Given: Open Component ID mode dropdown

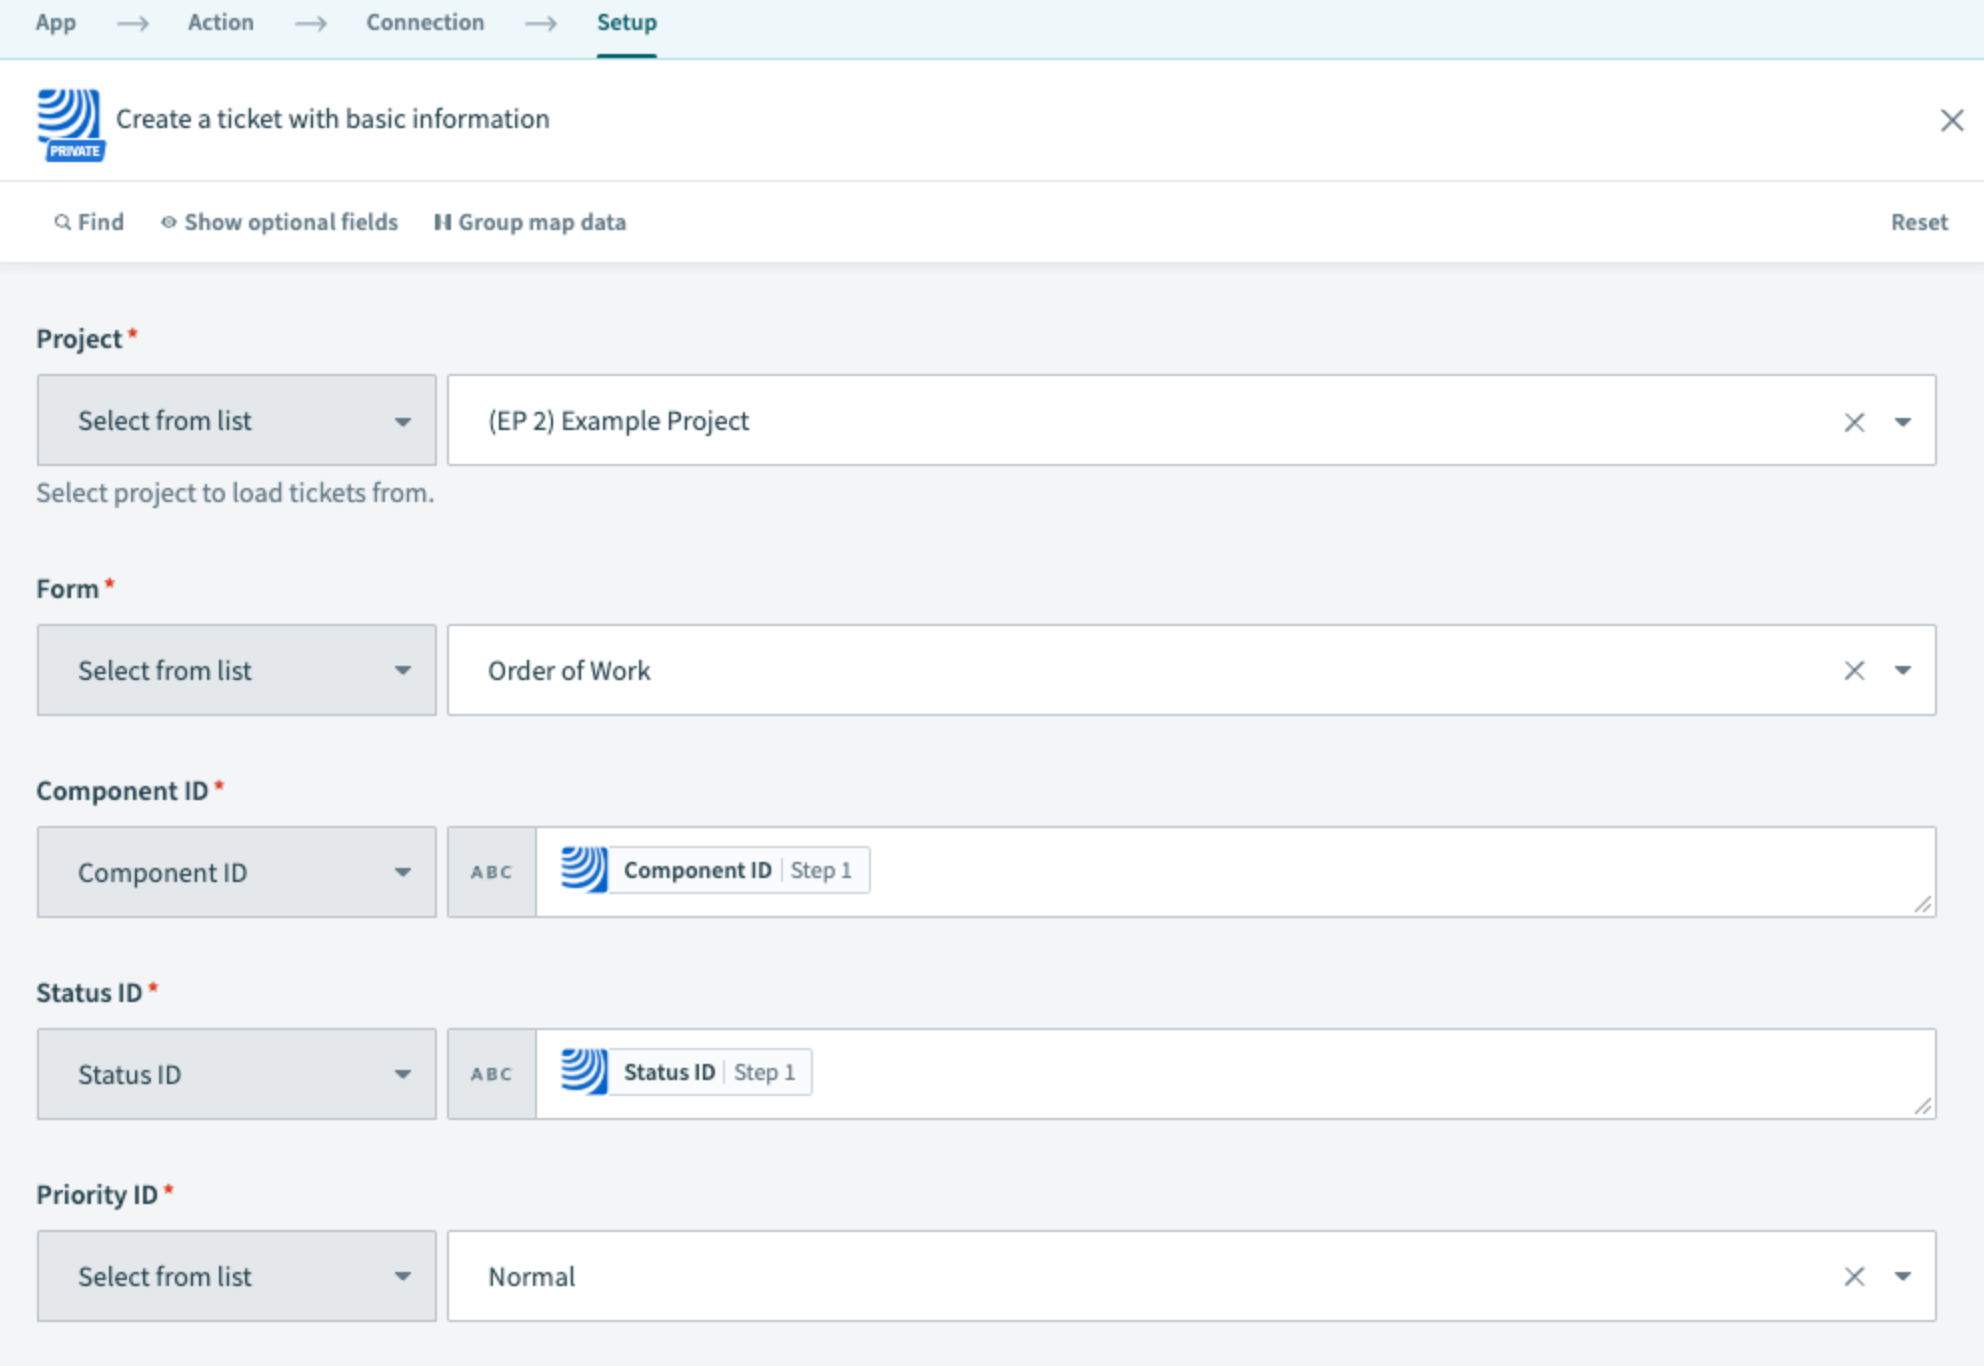Looking at the screenshot, I should coord(236,872).
